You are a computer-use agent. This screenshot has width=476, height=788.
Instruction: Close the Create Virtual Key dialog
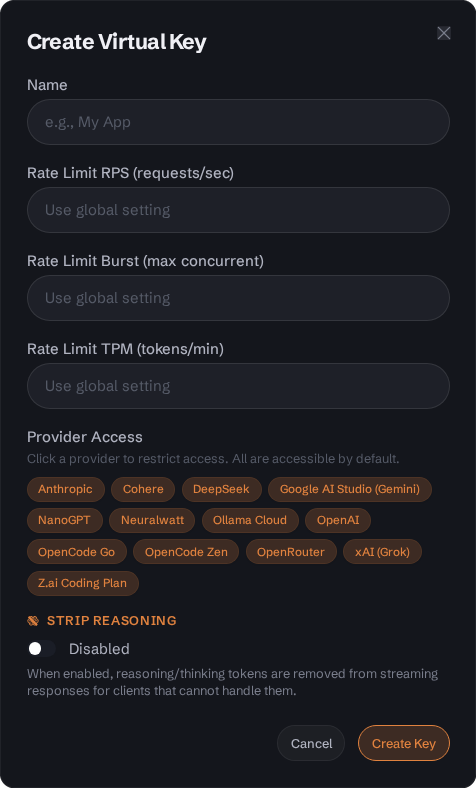(x=443, y=33)
